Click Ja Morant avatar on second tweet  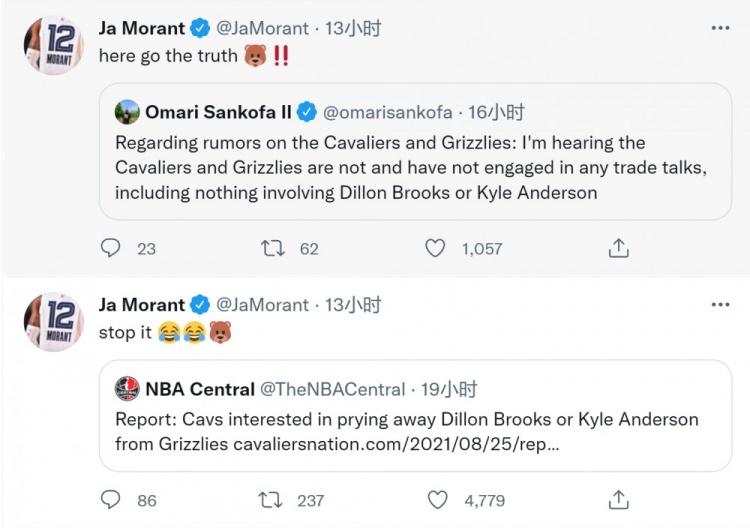point(53,321)
